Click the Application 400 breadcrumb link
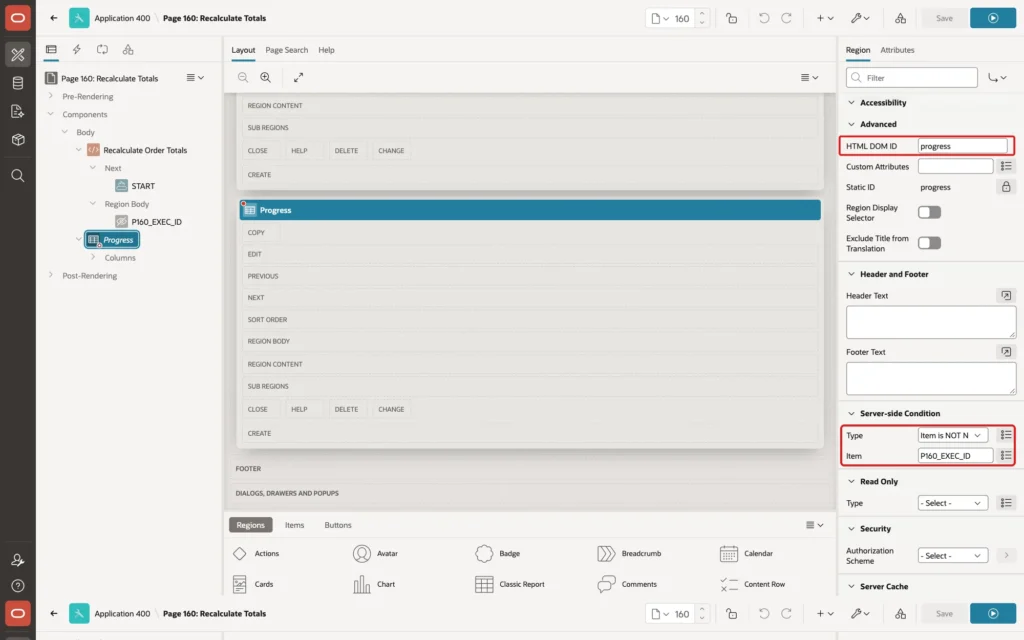Image resolution: width=1024 pixels, height=640 pixels. coord(122,18)
